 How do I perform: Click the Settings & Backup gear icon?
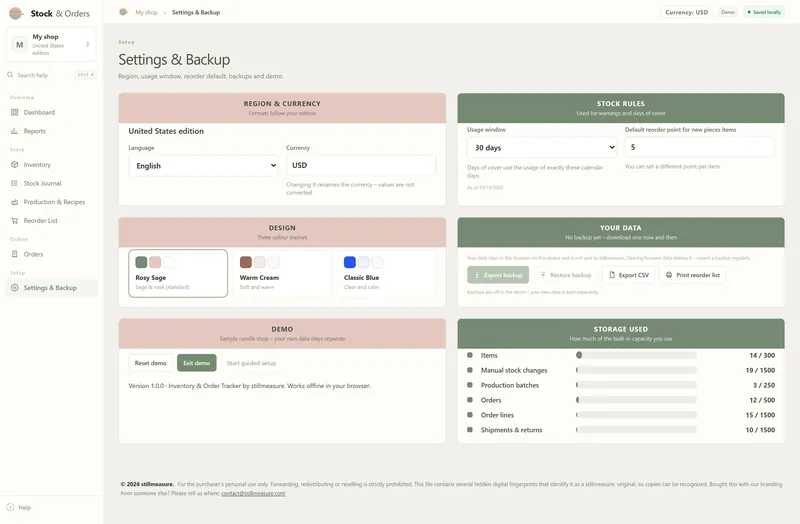[x=14, y=288]
